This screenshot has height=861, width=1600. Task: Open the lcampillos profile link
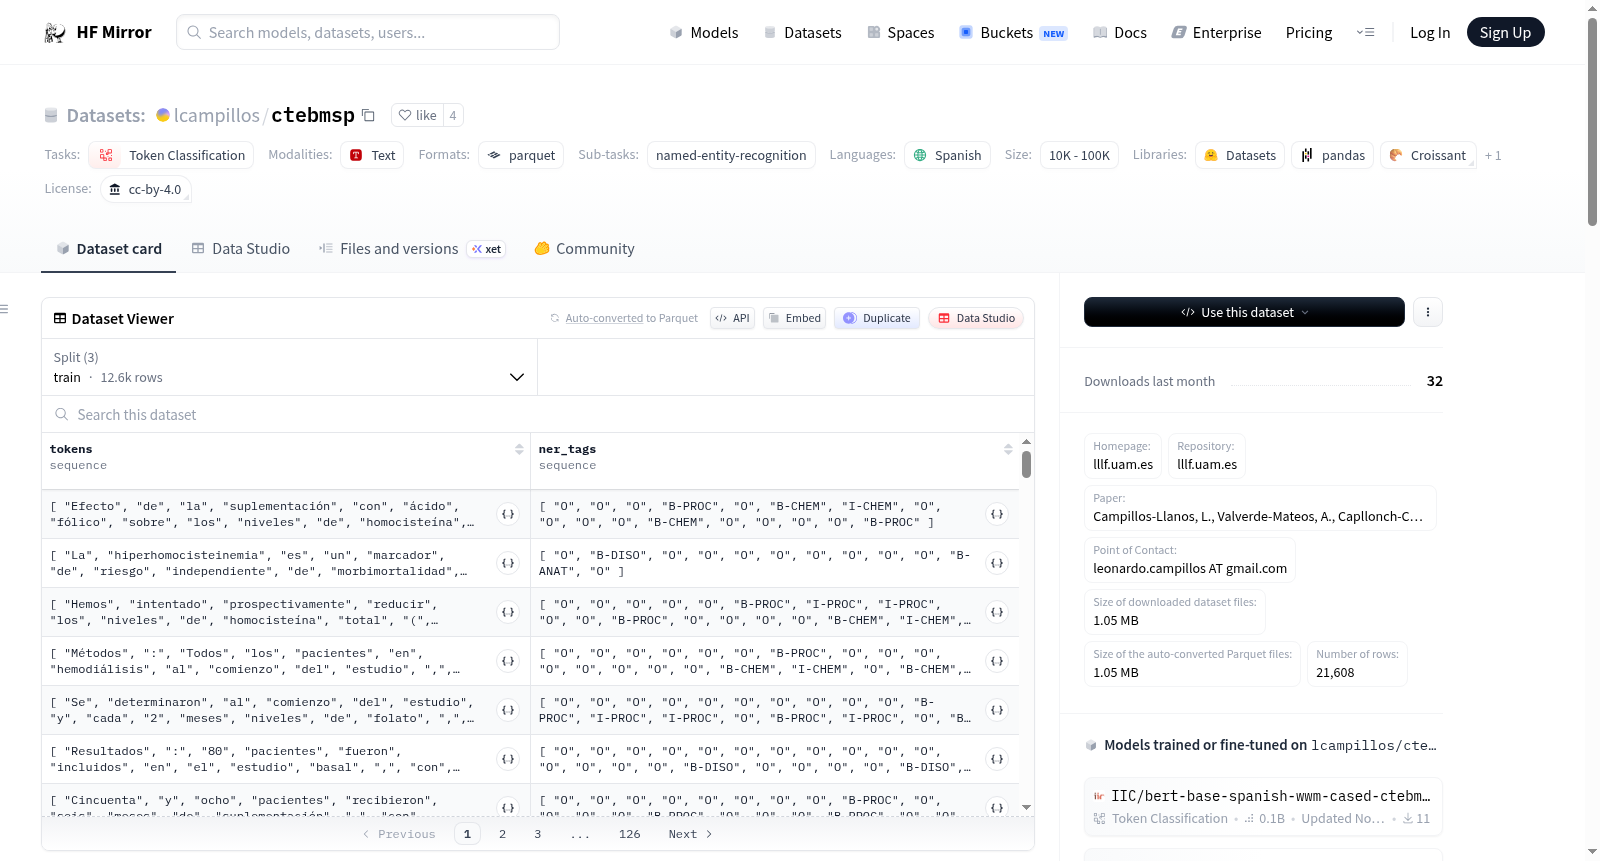pos(217,115)
